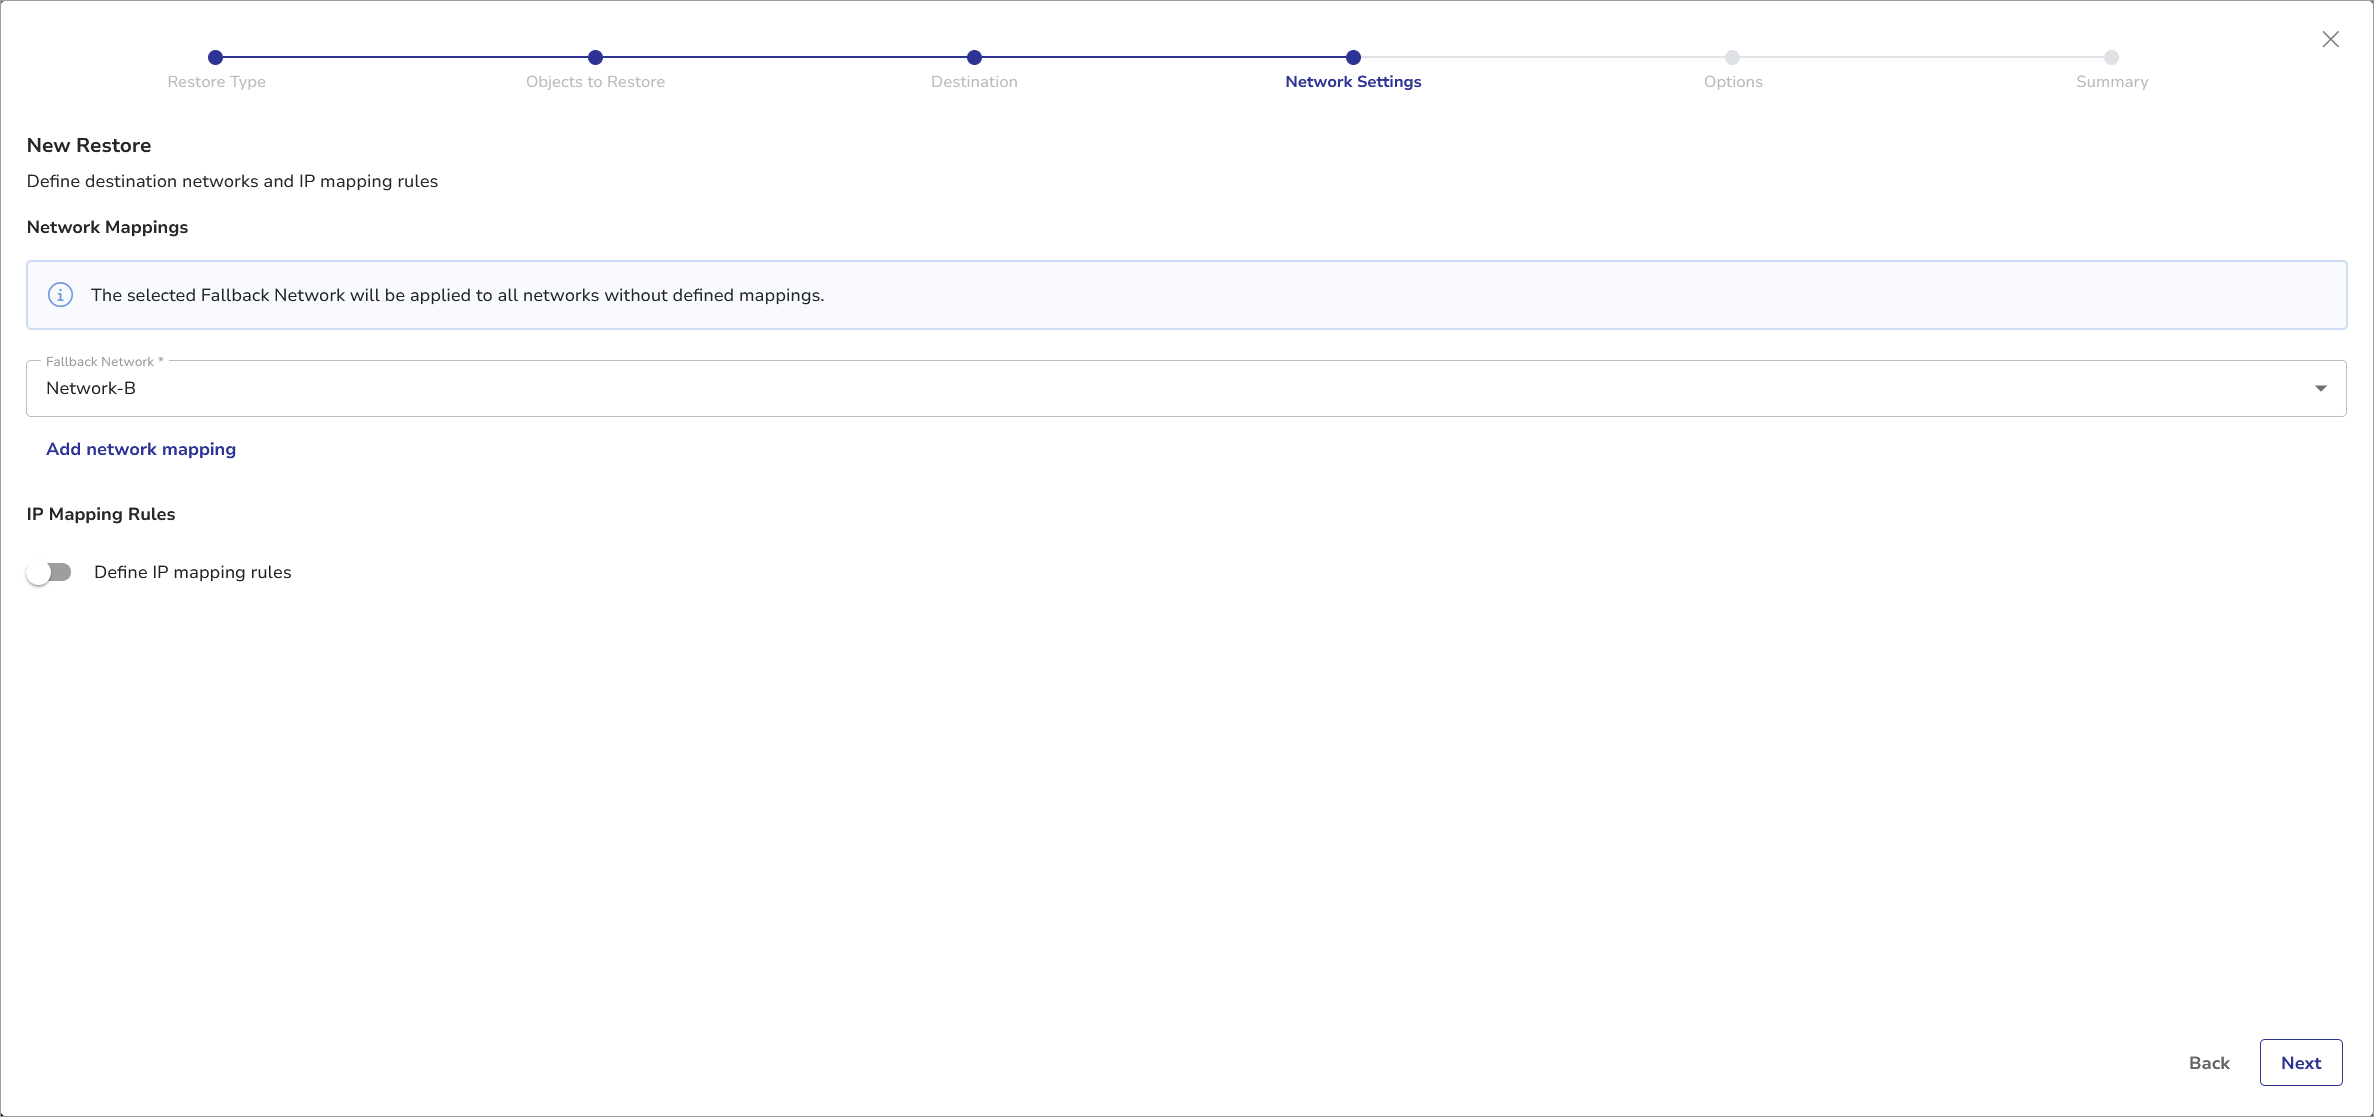Click the info icon in the banner
The image size is (2374, 1117).
[x=60, y=295]
